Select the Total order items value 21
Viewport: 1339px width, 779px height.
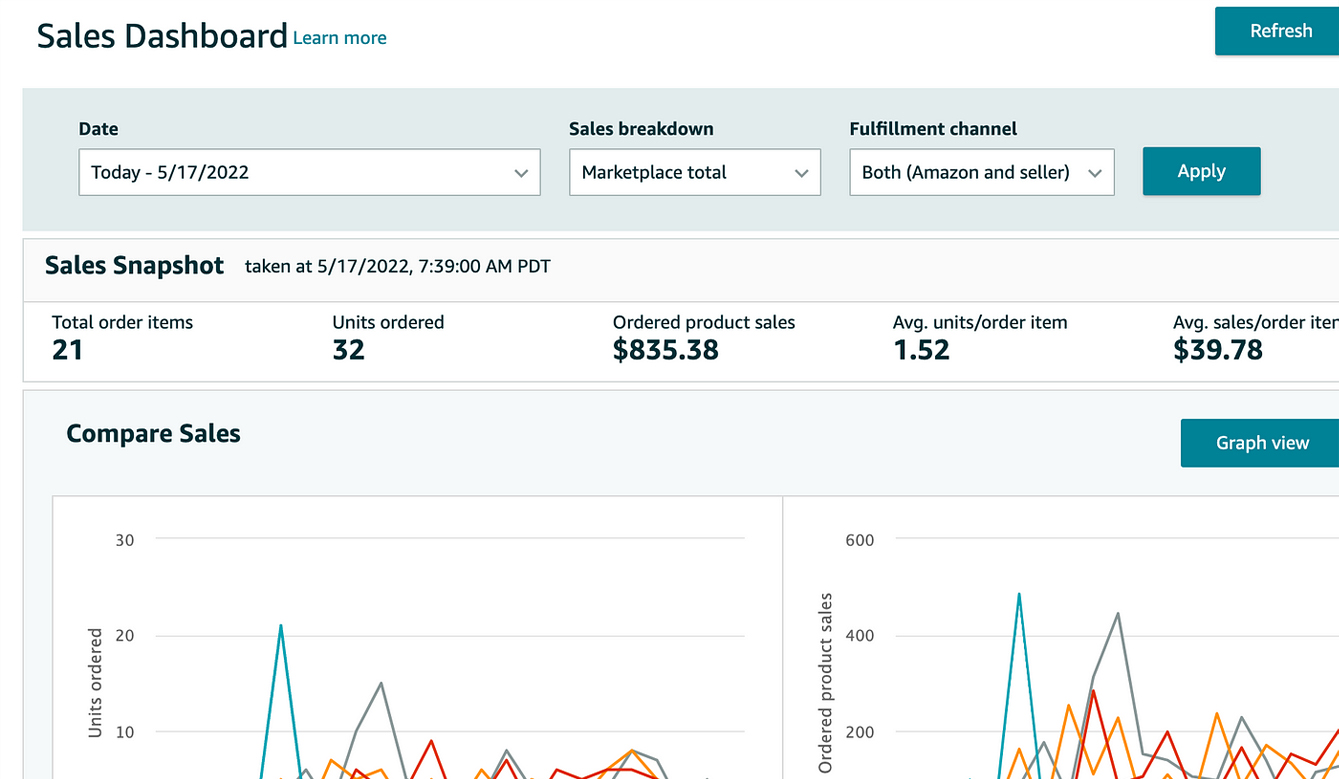click(68, 350)
